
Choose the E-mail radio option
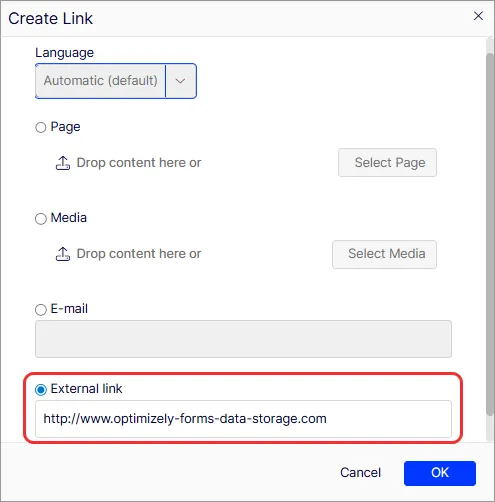(41, 310)
